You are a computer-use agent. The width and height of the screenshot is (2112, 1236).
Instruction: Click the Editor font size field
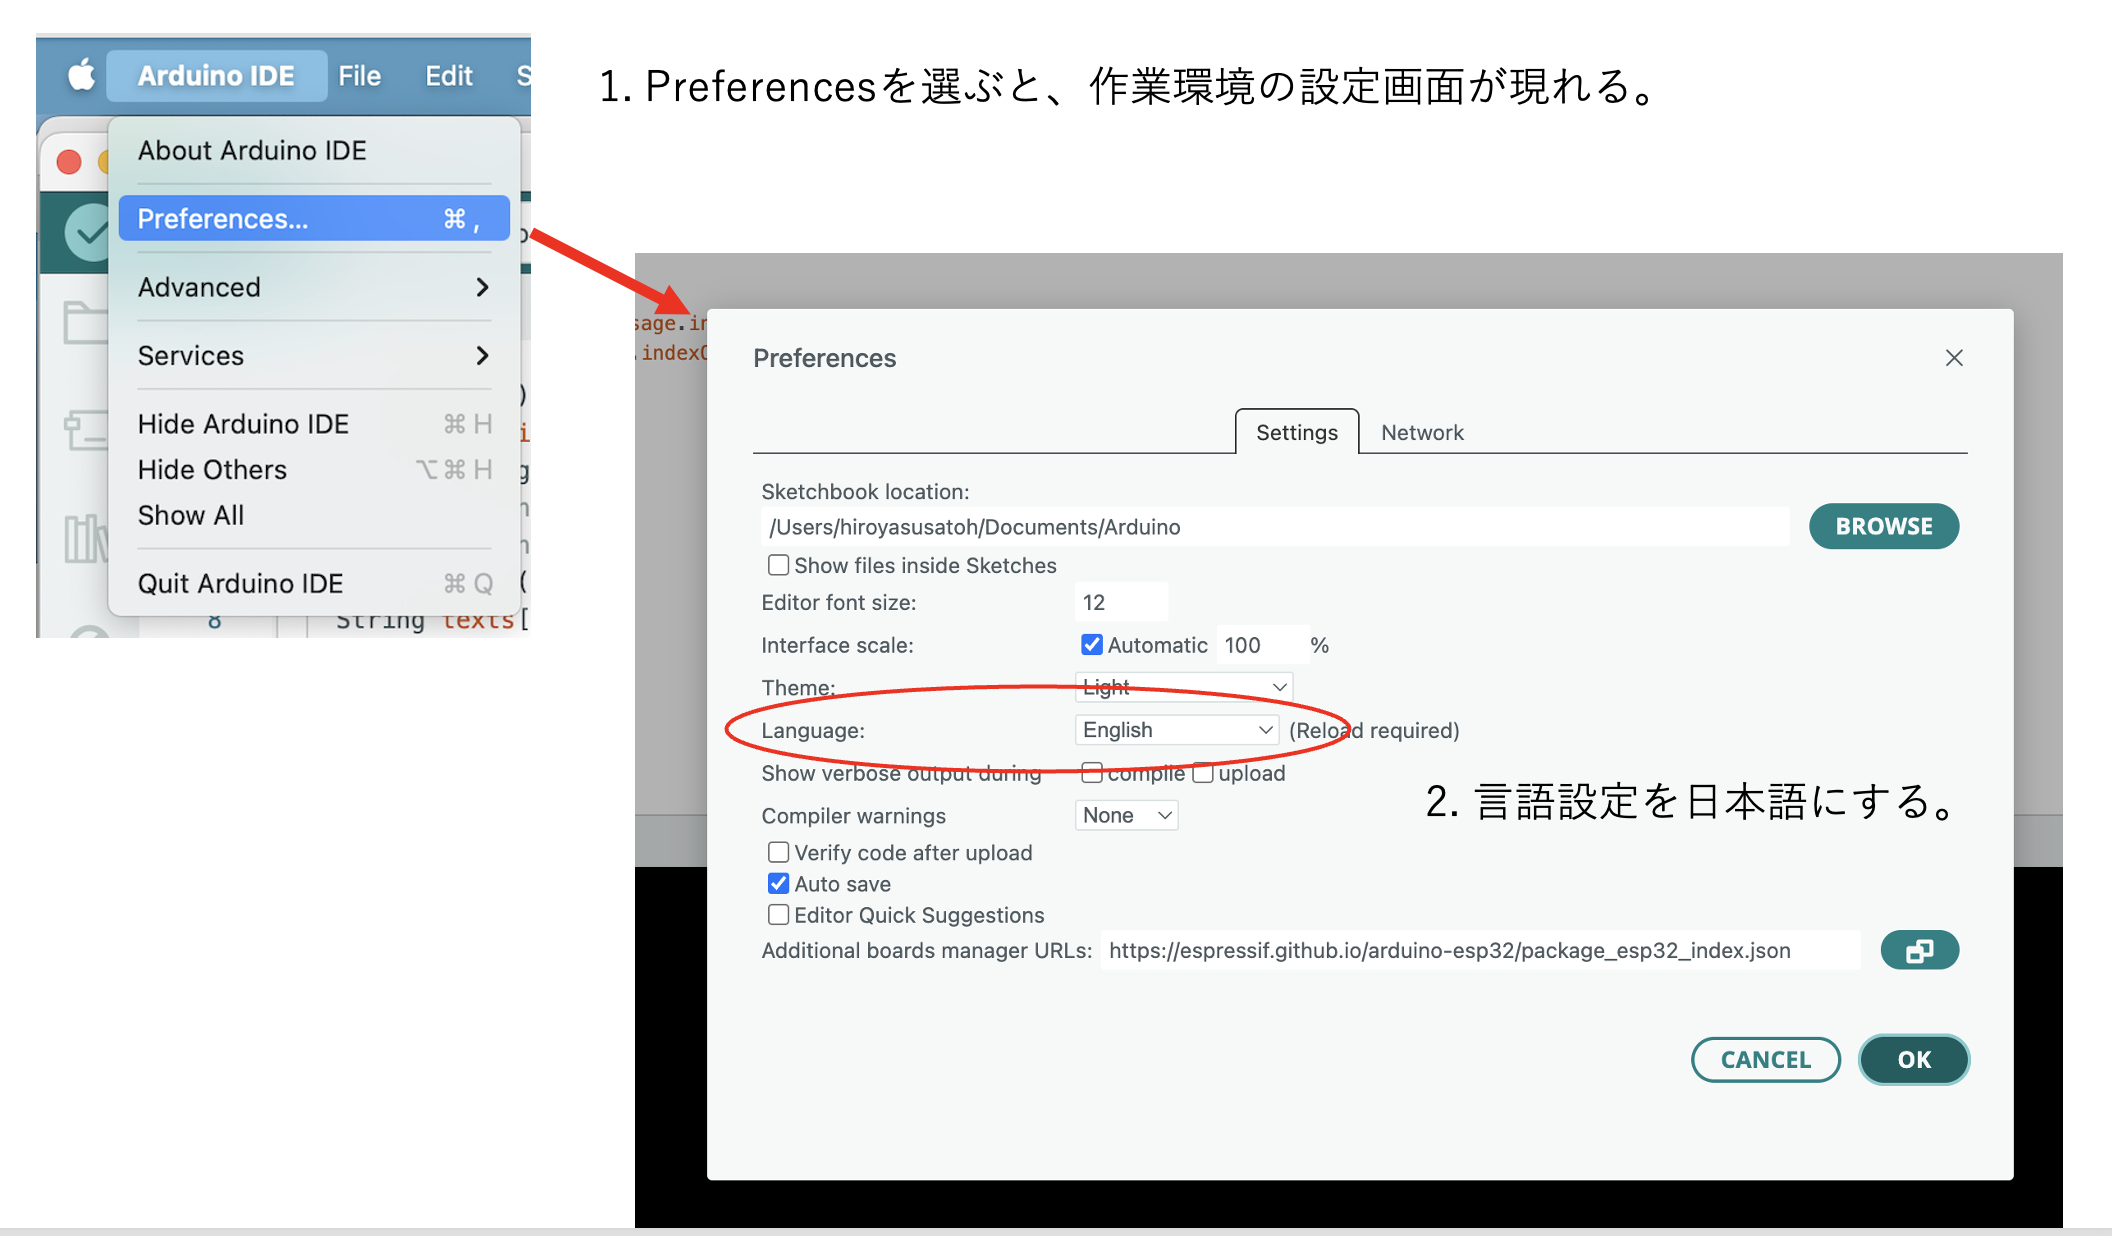point(1120,602)
